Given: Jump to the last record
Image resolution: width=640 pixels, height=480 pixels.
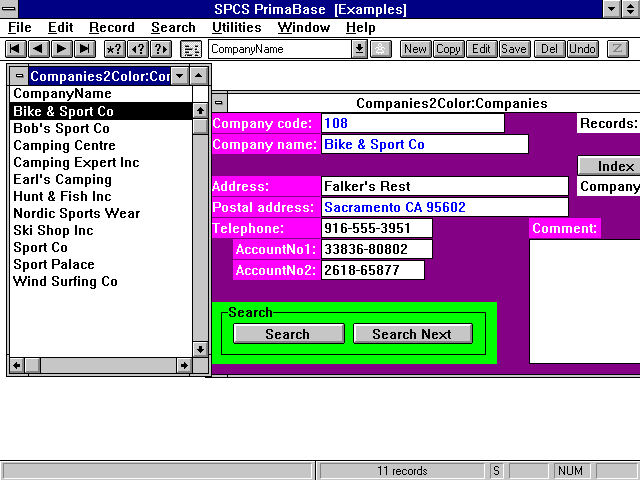Looking at the screenshot, I should 84,49.
